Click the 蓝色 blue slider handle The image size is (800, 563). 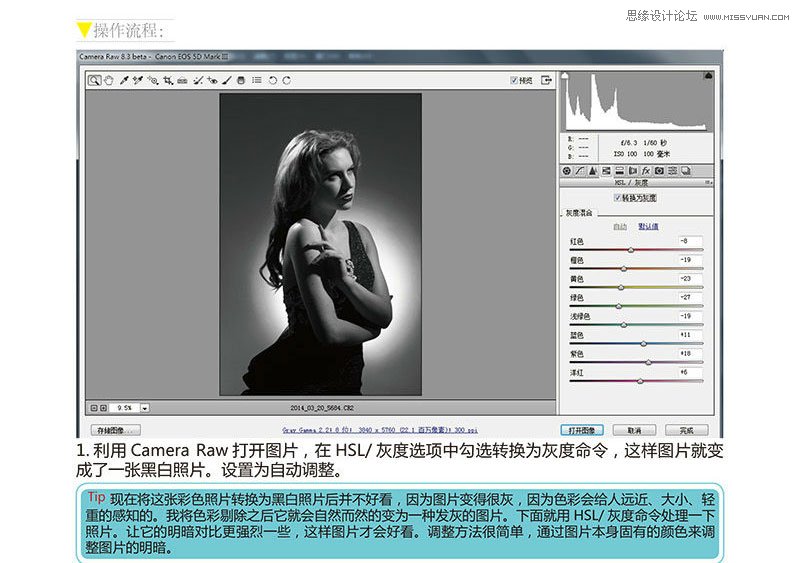point(643,344)
